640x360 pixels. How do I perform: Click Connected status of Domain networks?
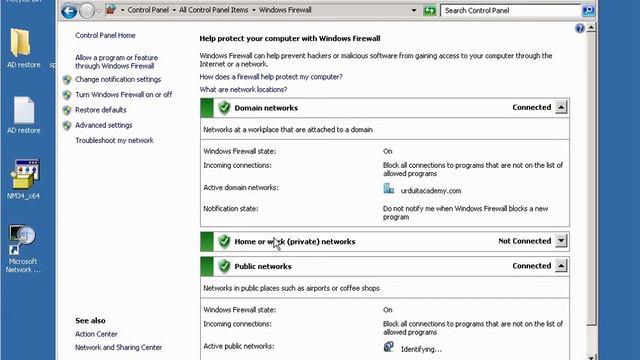[531, 107]
